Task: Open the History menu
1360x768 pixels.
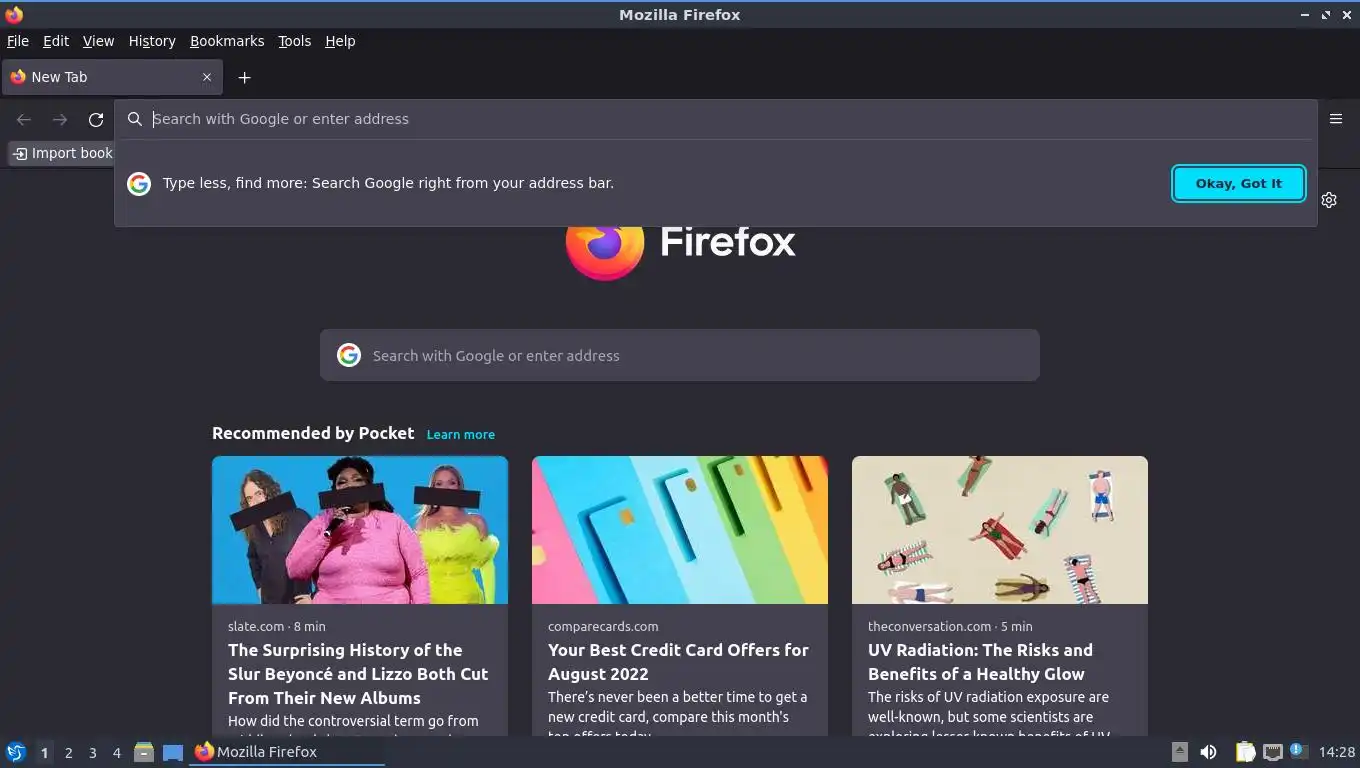Action: click(152, 41)
